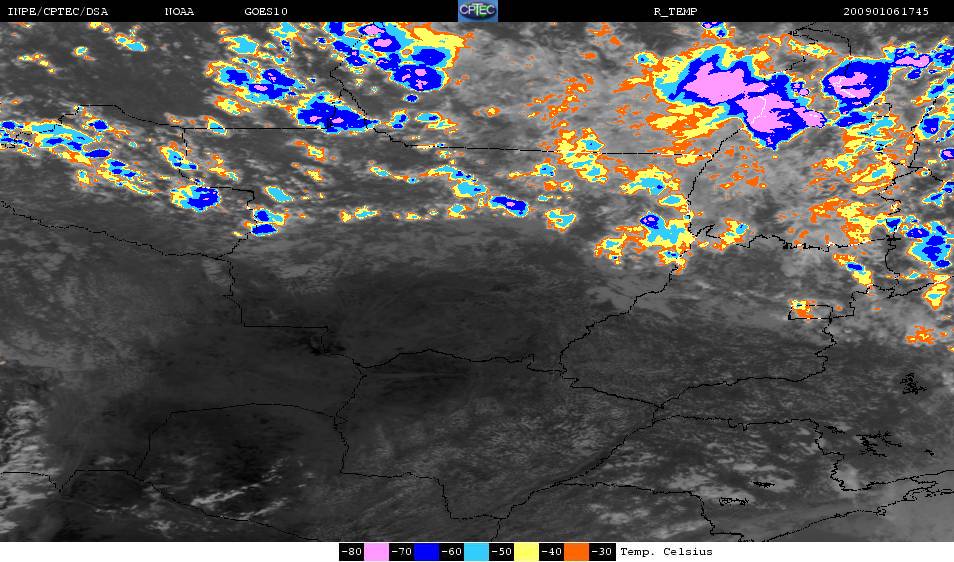Image resolution: width=954 pixels, height=562 pixels.
Task: Pick the yellow legend swatch
Action: coord(526,552)
